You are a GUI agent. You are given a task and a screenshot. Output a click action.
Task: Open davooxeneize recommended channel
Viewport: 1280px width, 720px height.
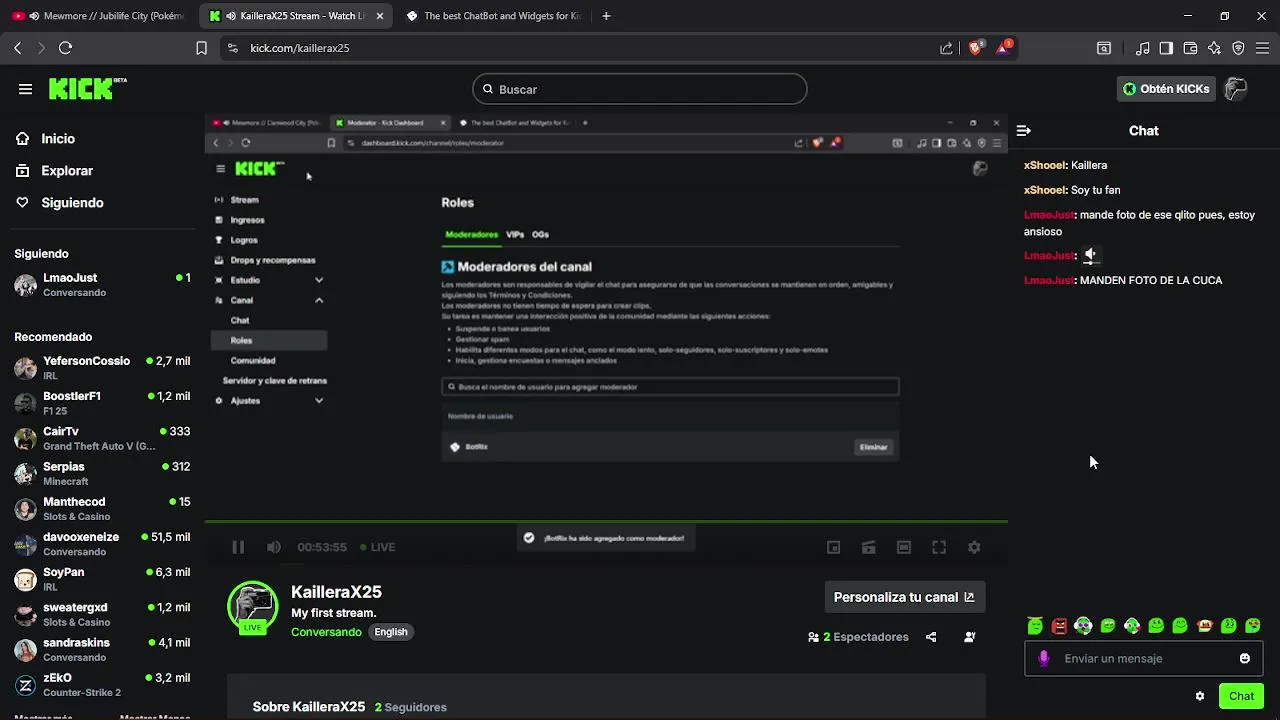[102, 544]
